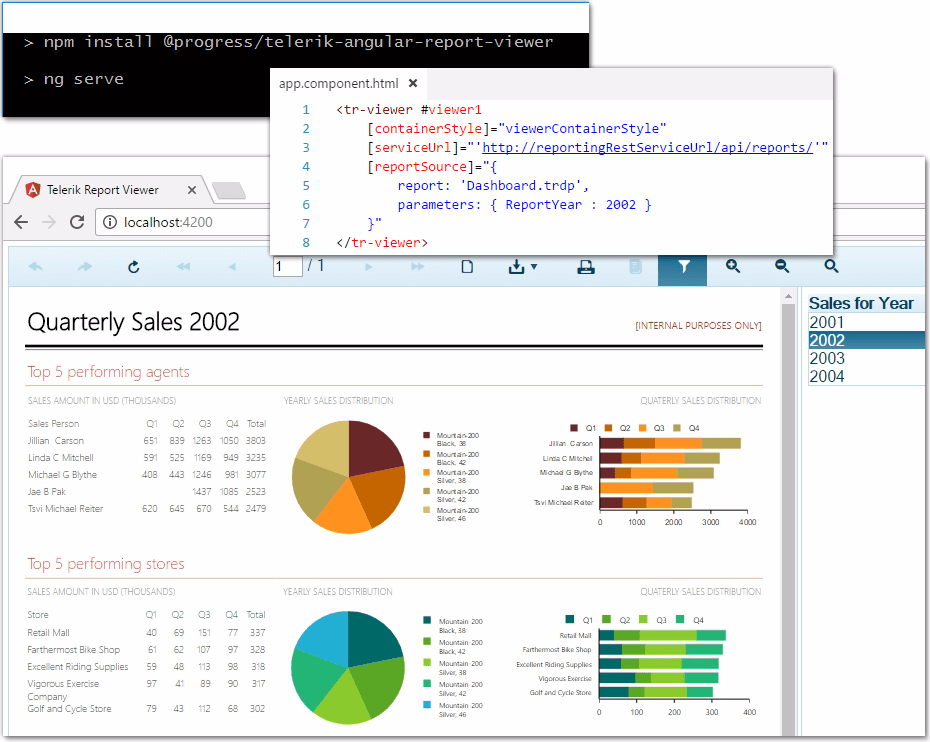This screenshot has height=742, width=930.
Task: Select the Telerik Report Viewer browser tab
Action: pyautogui.click(x=100, y=189)
